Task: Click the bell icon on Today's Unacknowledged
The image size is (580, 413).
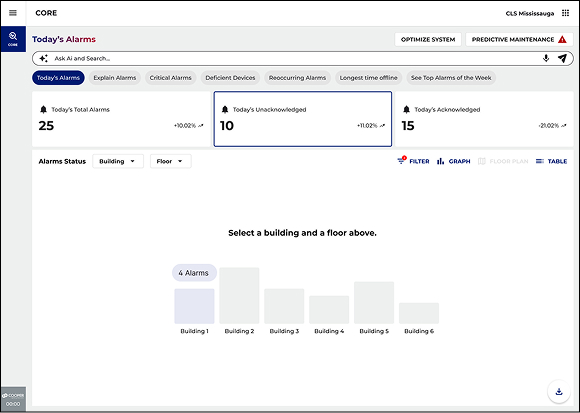Action: [225, 109]
